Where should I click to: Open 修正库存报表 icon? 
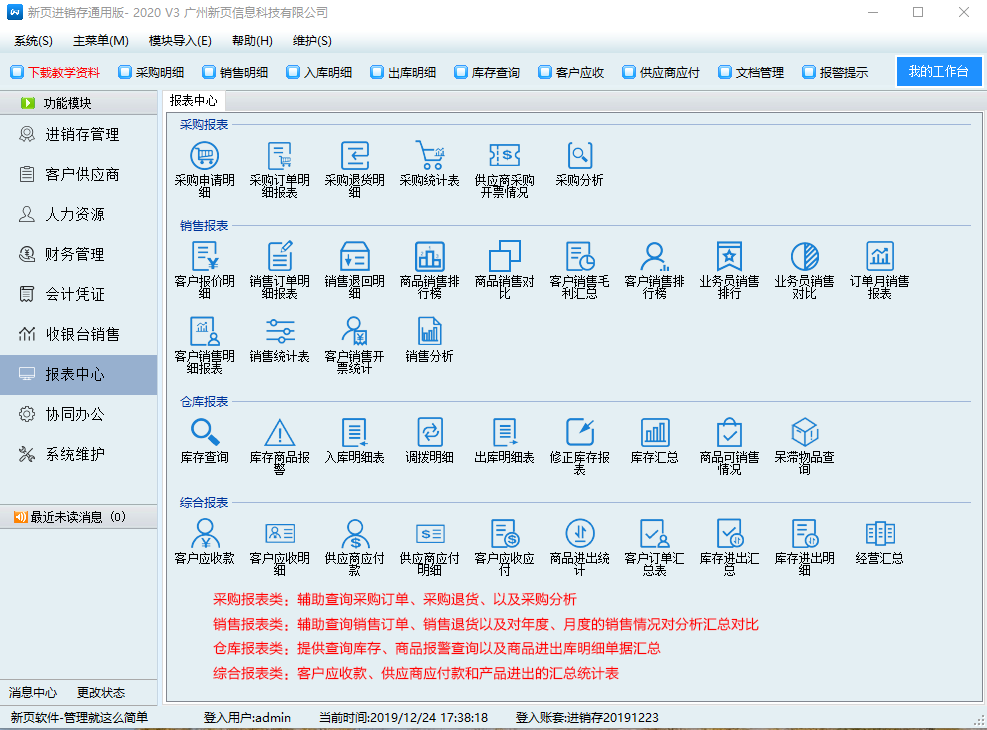579,432
